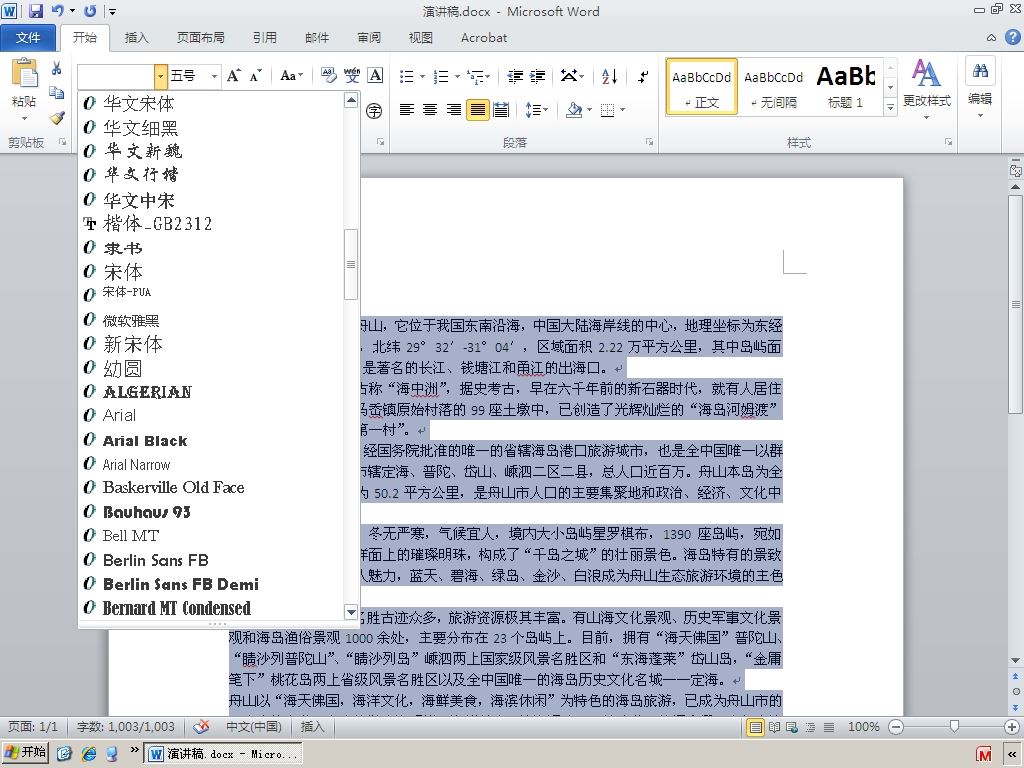Activate the Format Painter brush

click(57, 118)
